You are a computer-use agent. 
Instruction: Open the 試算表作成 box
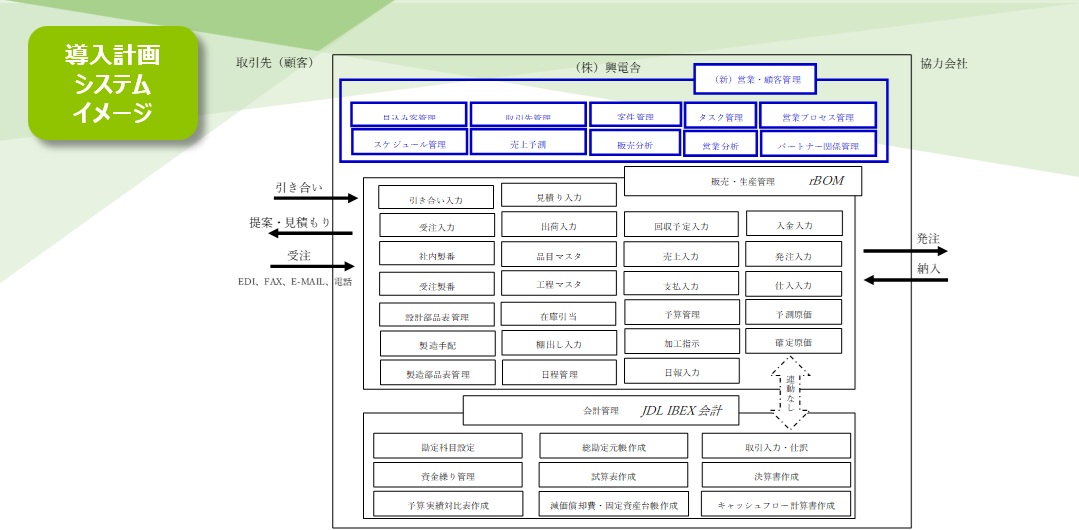[614, 476]
